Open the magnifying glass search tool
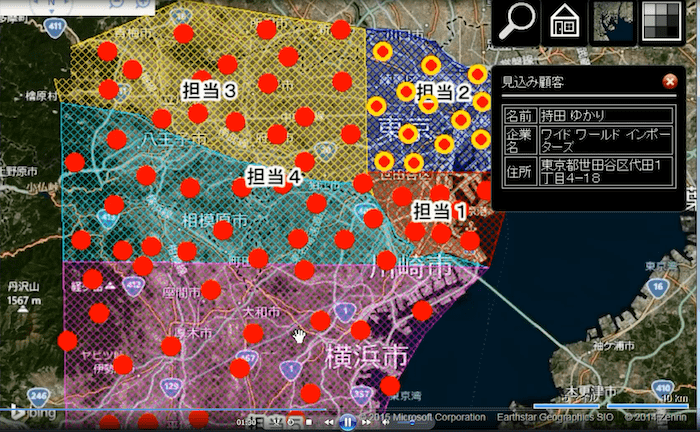 [x=517, y=22]
